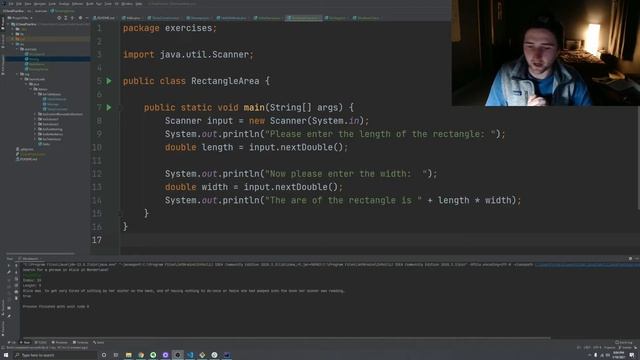
Task: Click 'width' variable on line 13
Action: (215, 187)
